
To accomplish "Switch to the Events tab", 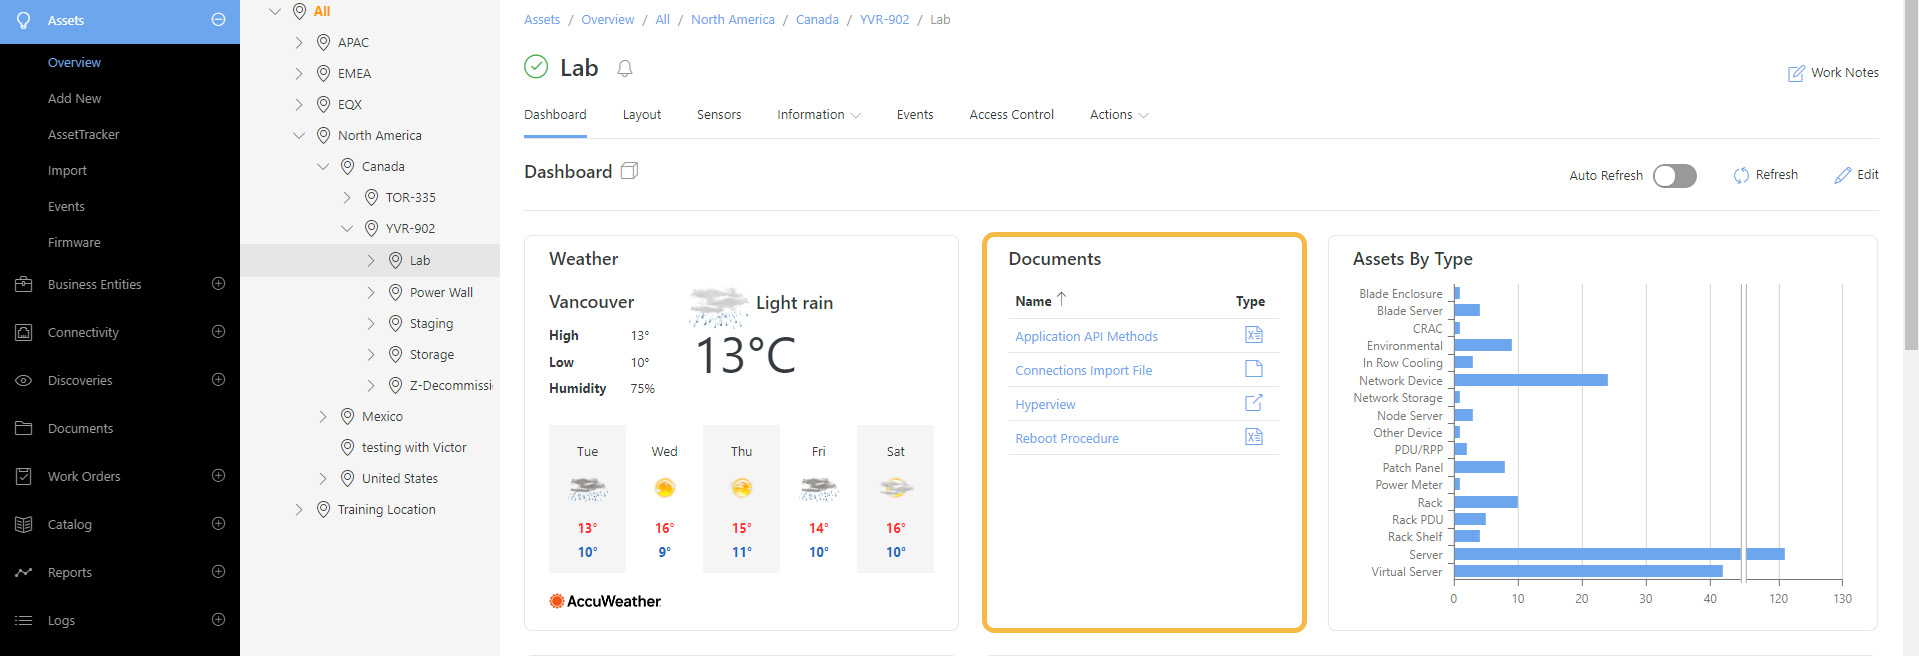I will pos(915,115).
